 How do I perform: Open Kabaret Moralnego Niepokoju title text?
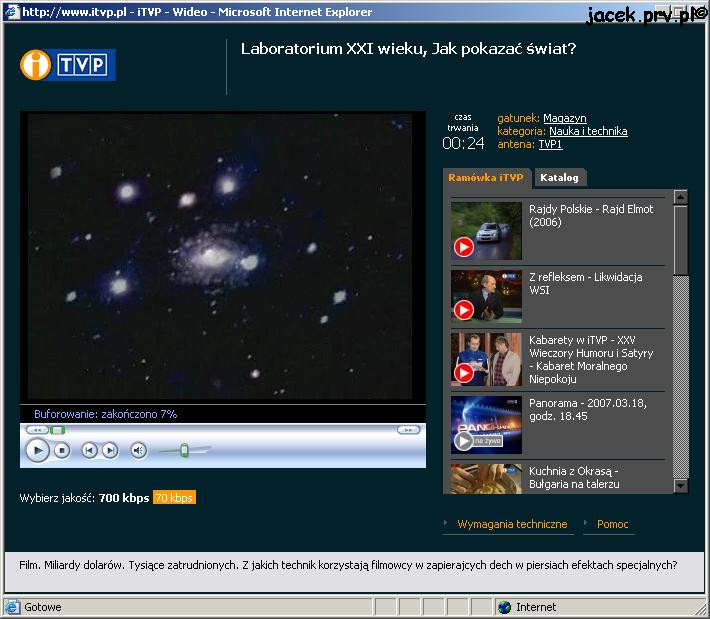coord(591,360)
